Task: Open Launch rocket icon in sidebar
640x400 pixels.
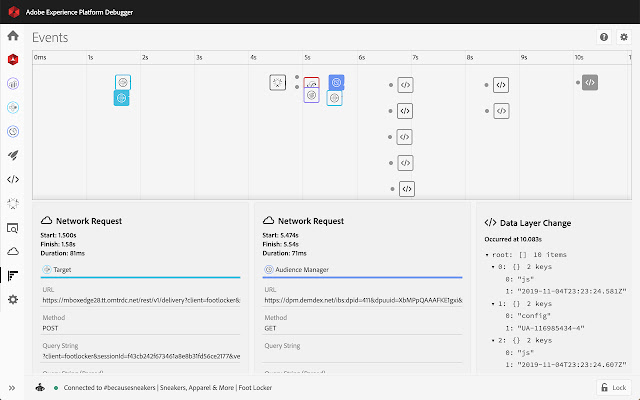Action: coord(13,155)
